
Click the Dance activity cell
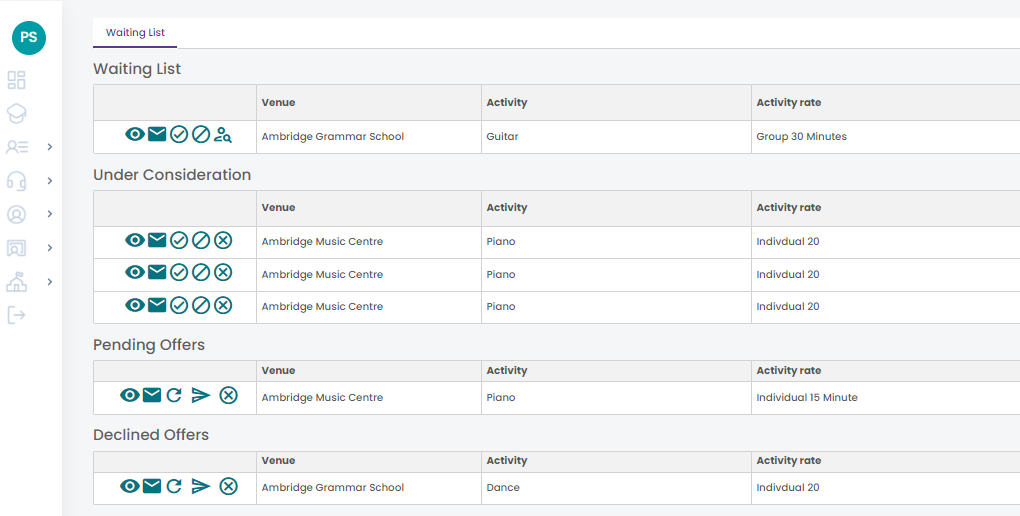[616, 487]
